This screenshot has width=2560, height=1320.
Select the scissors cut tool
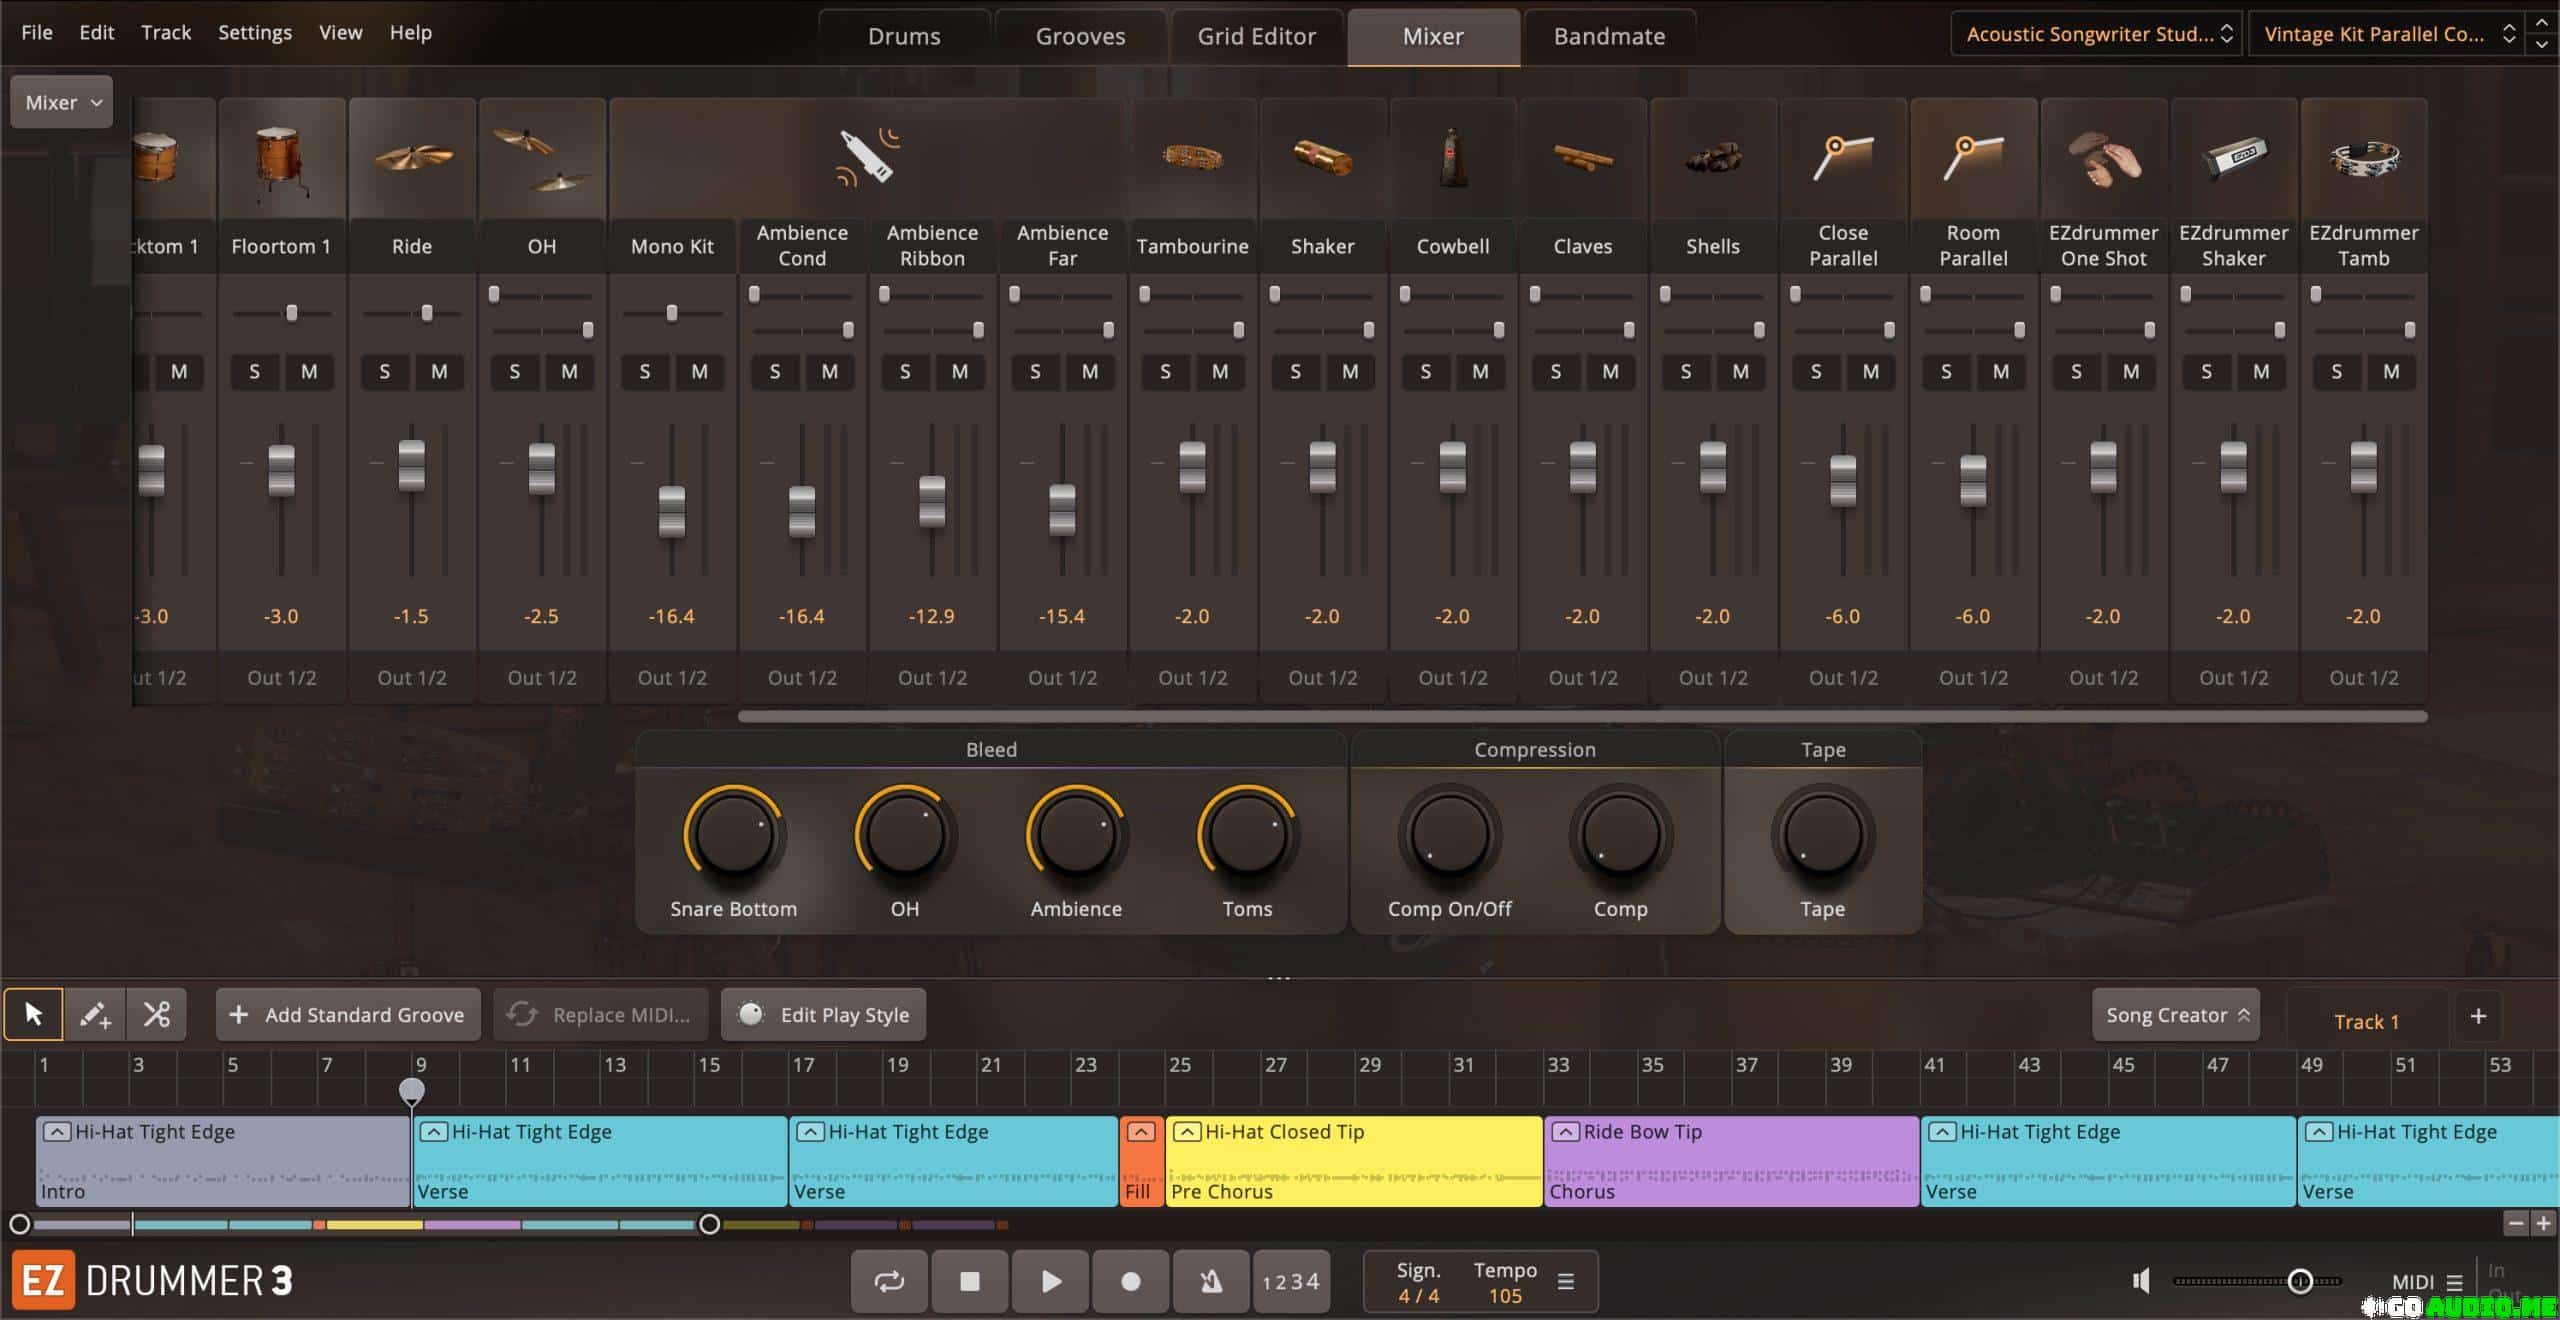156,1015
